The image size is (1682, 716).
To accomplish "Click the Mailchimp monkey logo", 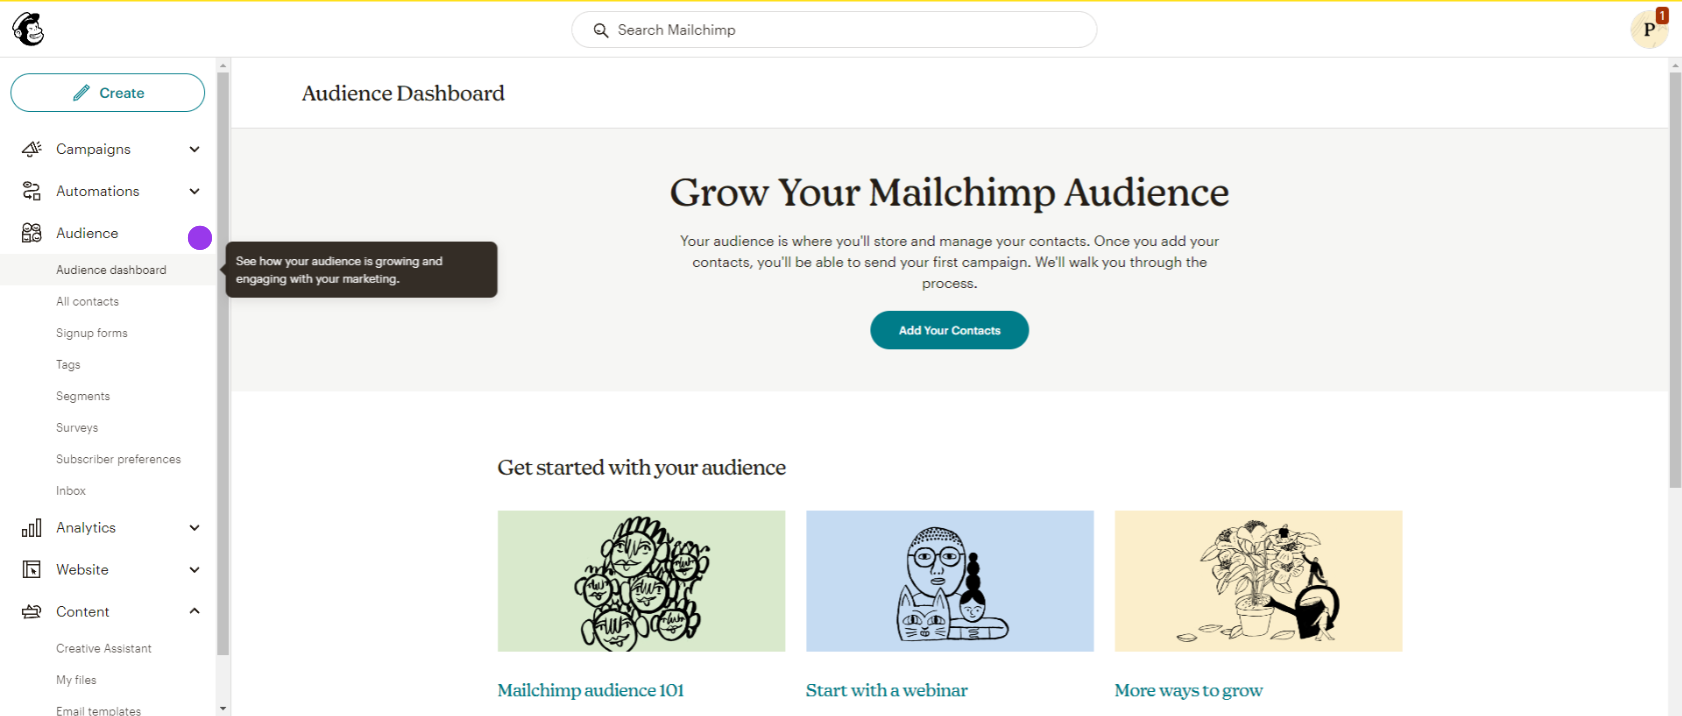I will coord(27,29).
